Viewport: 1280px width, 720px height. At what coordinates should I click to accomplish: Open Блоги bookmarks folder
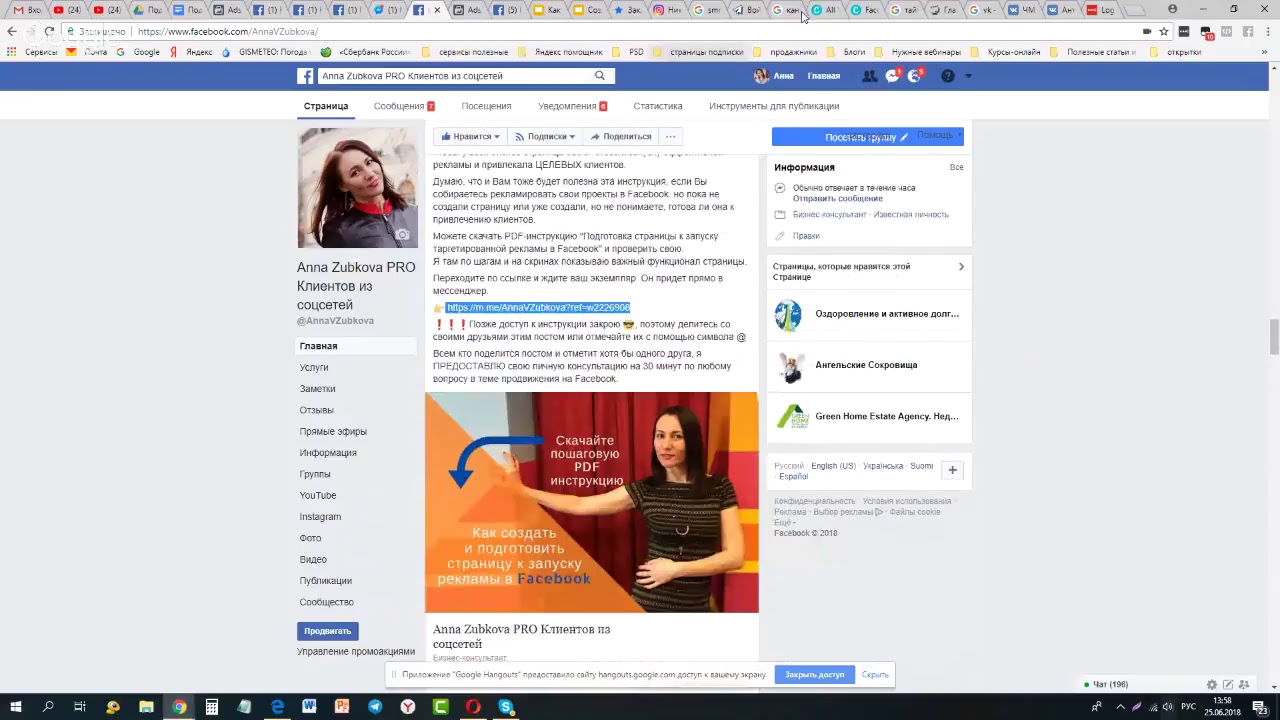pyautogui.click(x=845, y=52)
